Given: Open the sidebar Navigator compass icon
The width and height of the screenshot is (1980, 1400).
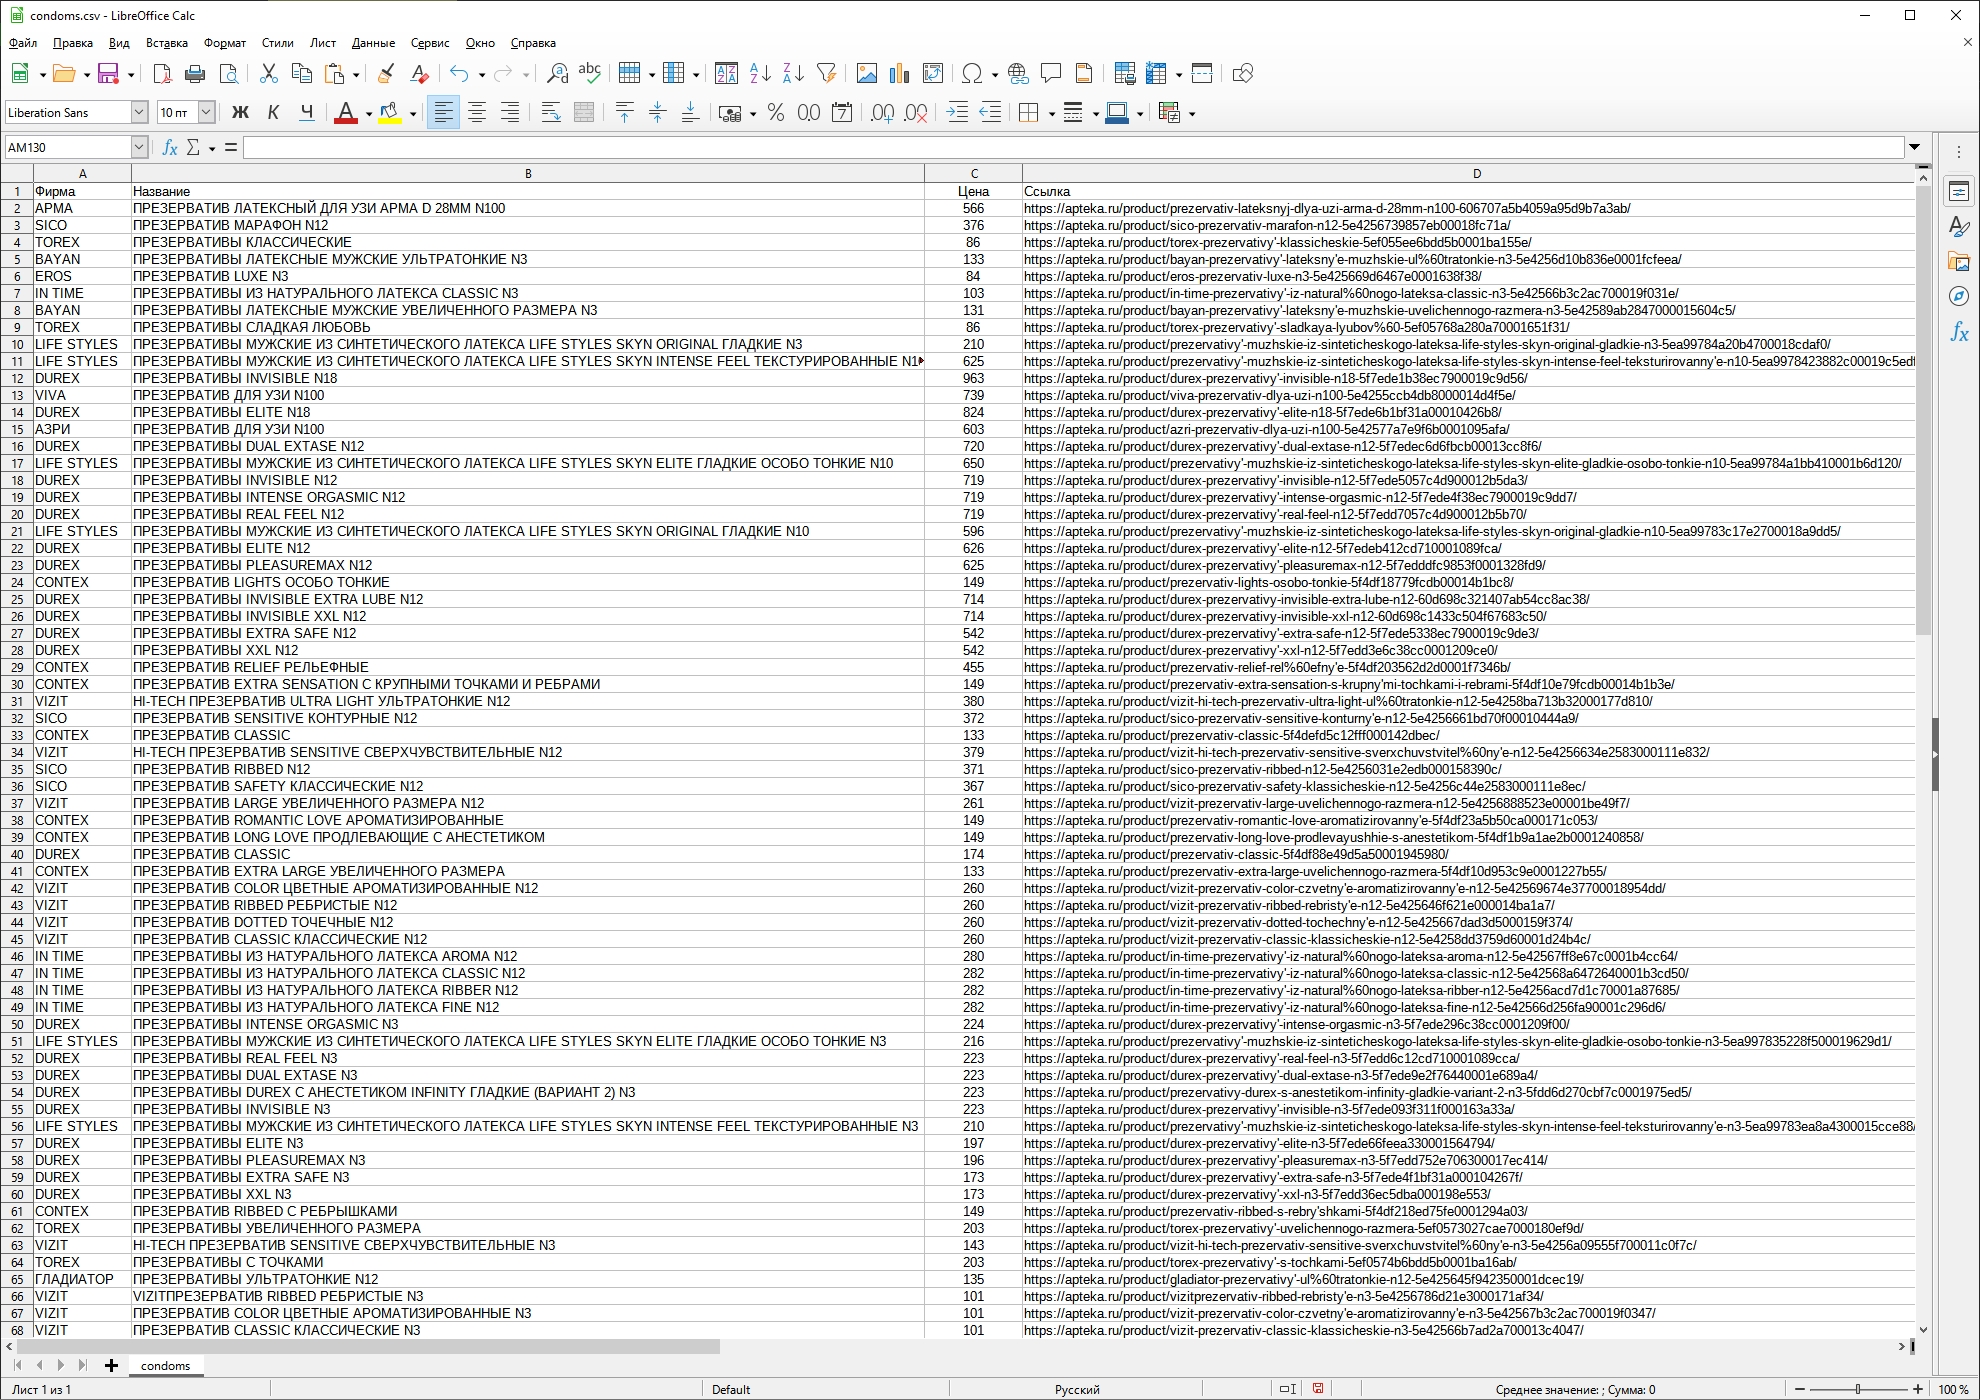Looking at the screenshot, I should 1959,296.
